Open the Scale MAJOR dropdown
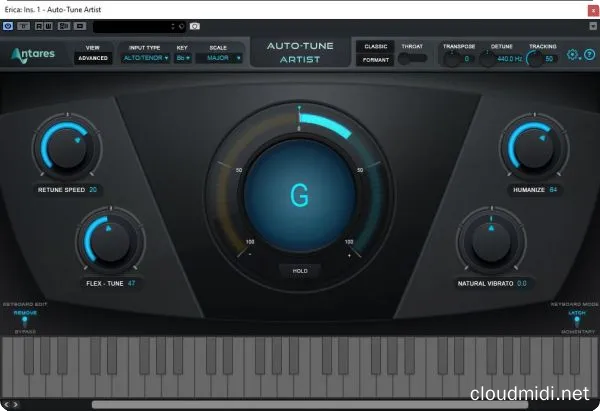Screen dimensions: 600x411 point(219,58)
